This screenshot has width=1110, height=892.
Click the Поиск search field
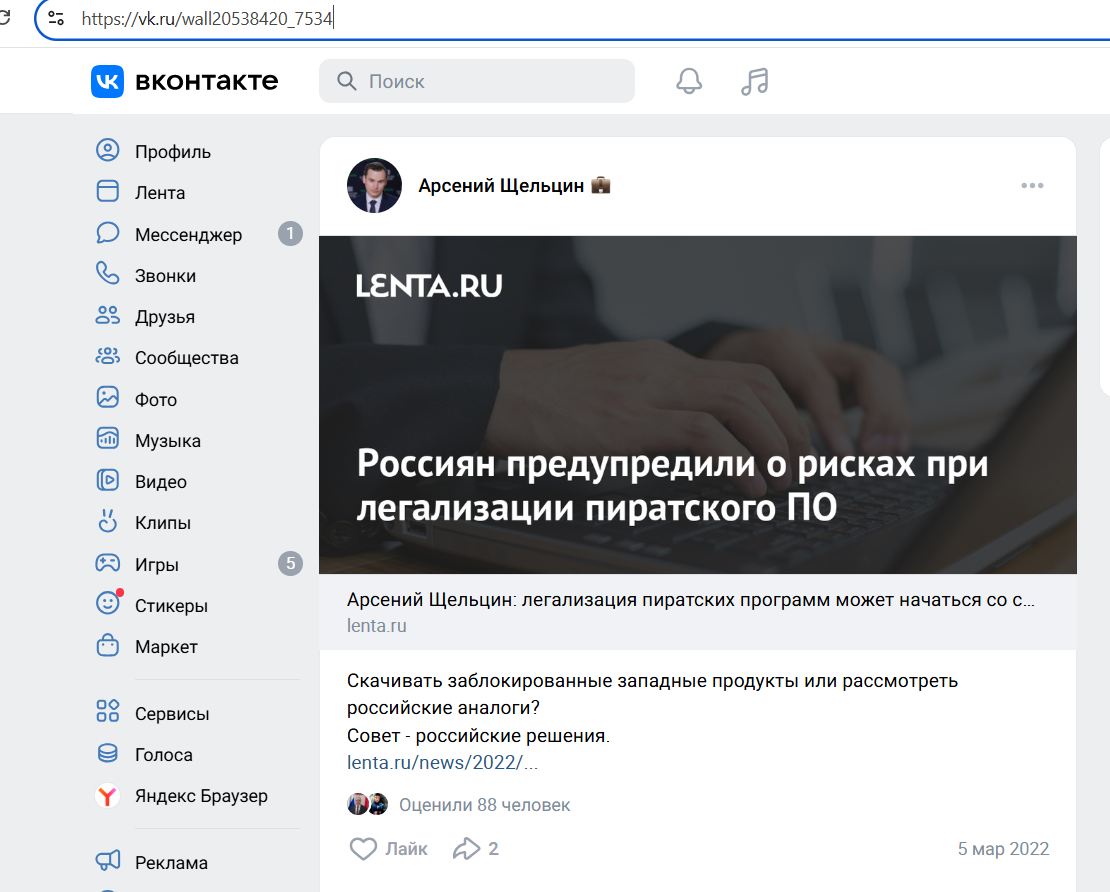pyautogui.click(x=476, y=81)
